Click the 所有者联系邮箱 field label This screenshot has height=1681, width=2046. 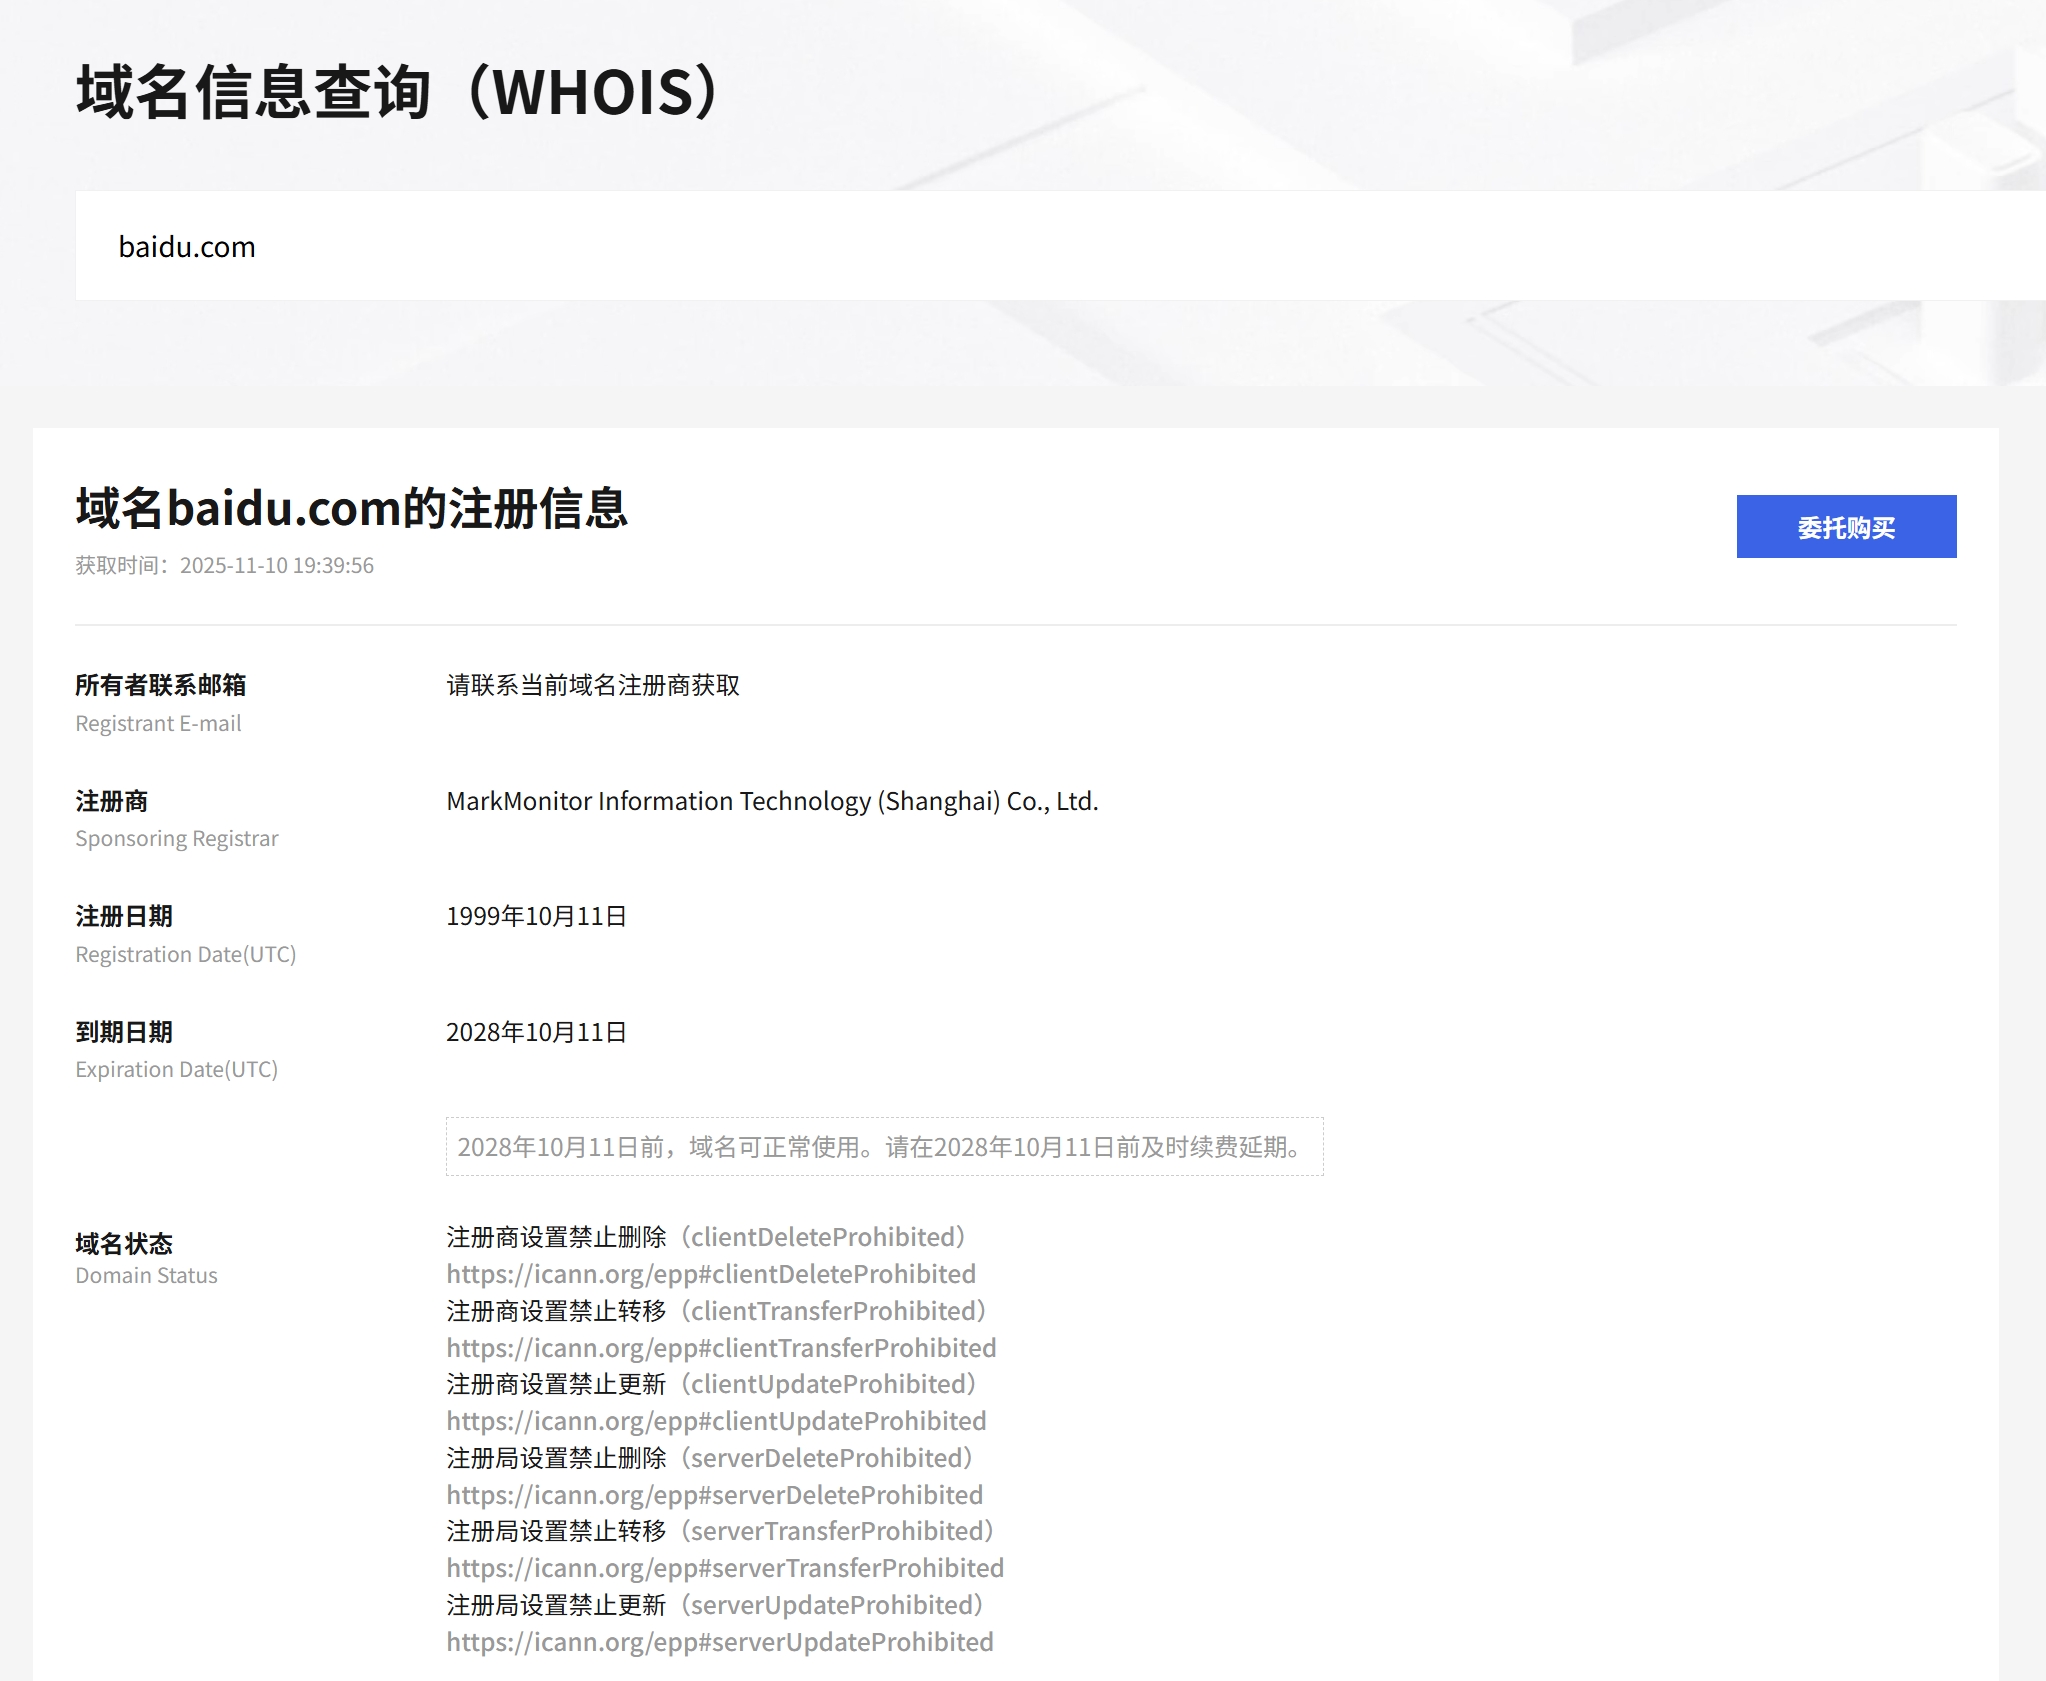tap(160, 685)
